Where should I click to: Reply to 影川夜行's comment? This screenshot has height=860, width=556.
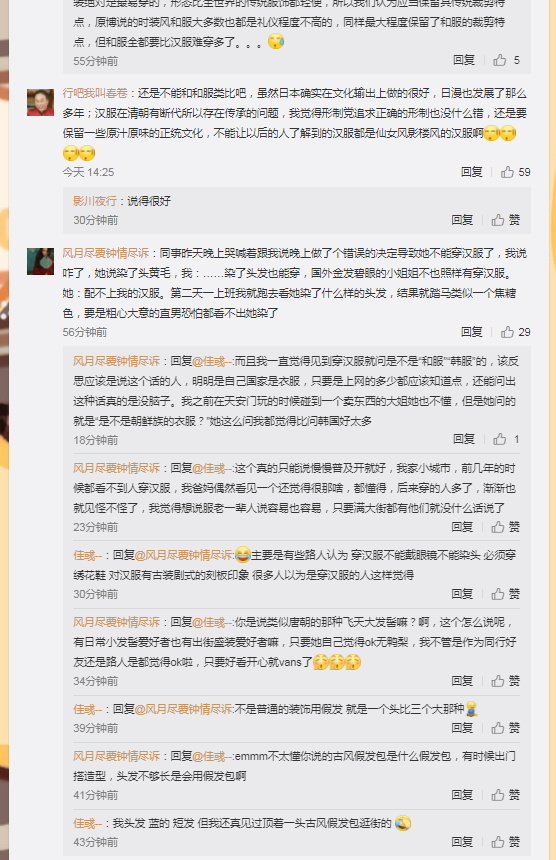[462, 220]
